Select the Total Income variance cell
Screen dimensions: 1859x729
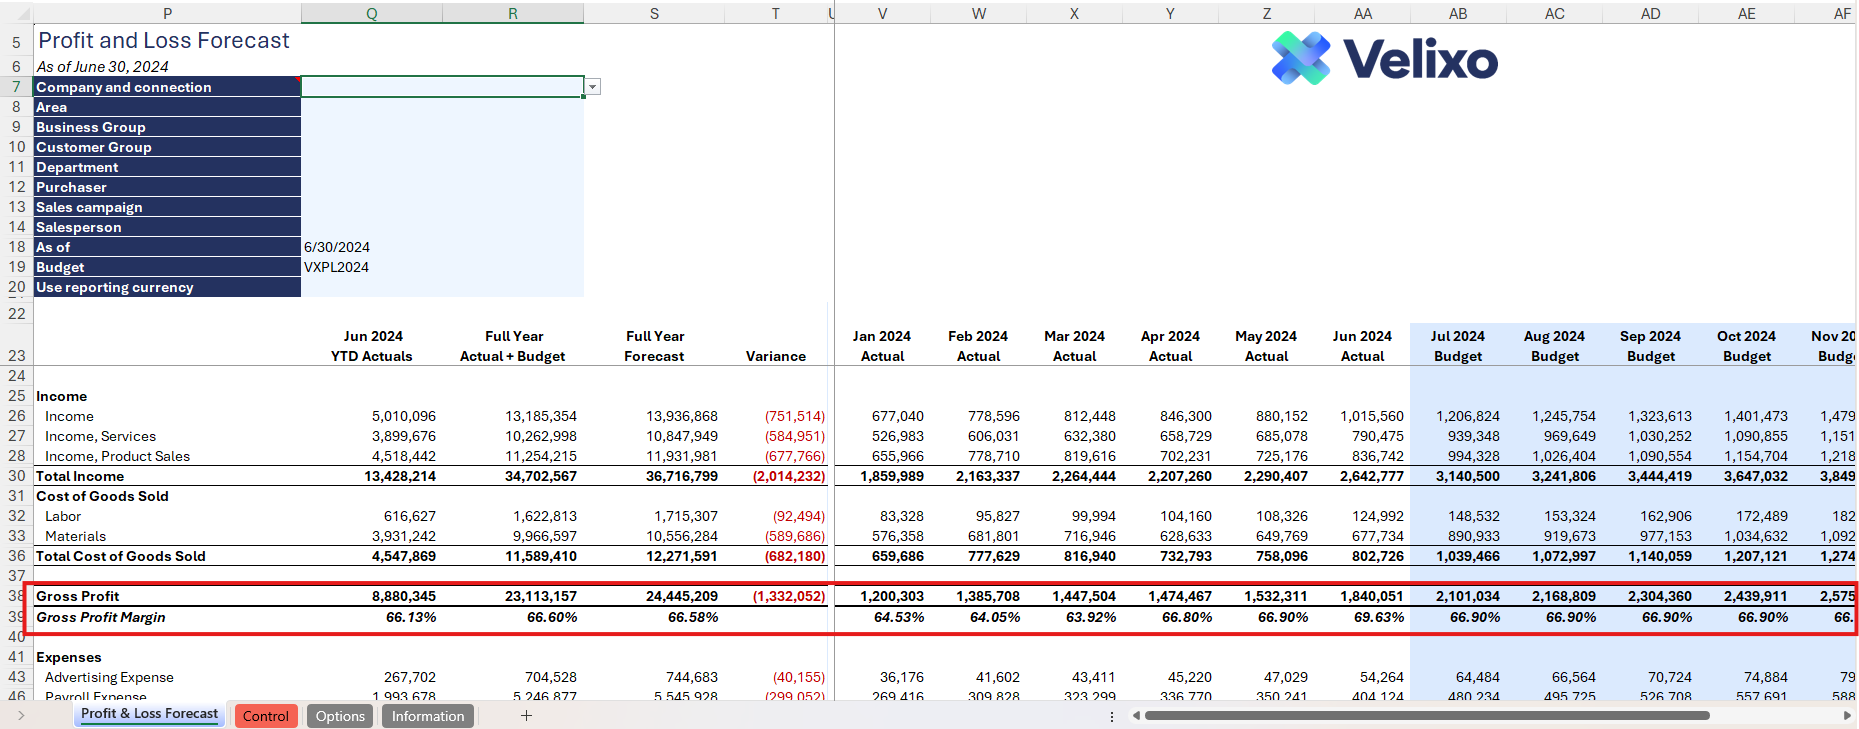pyautogui.click(x=776, y=476)
